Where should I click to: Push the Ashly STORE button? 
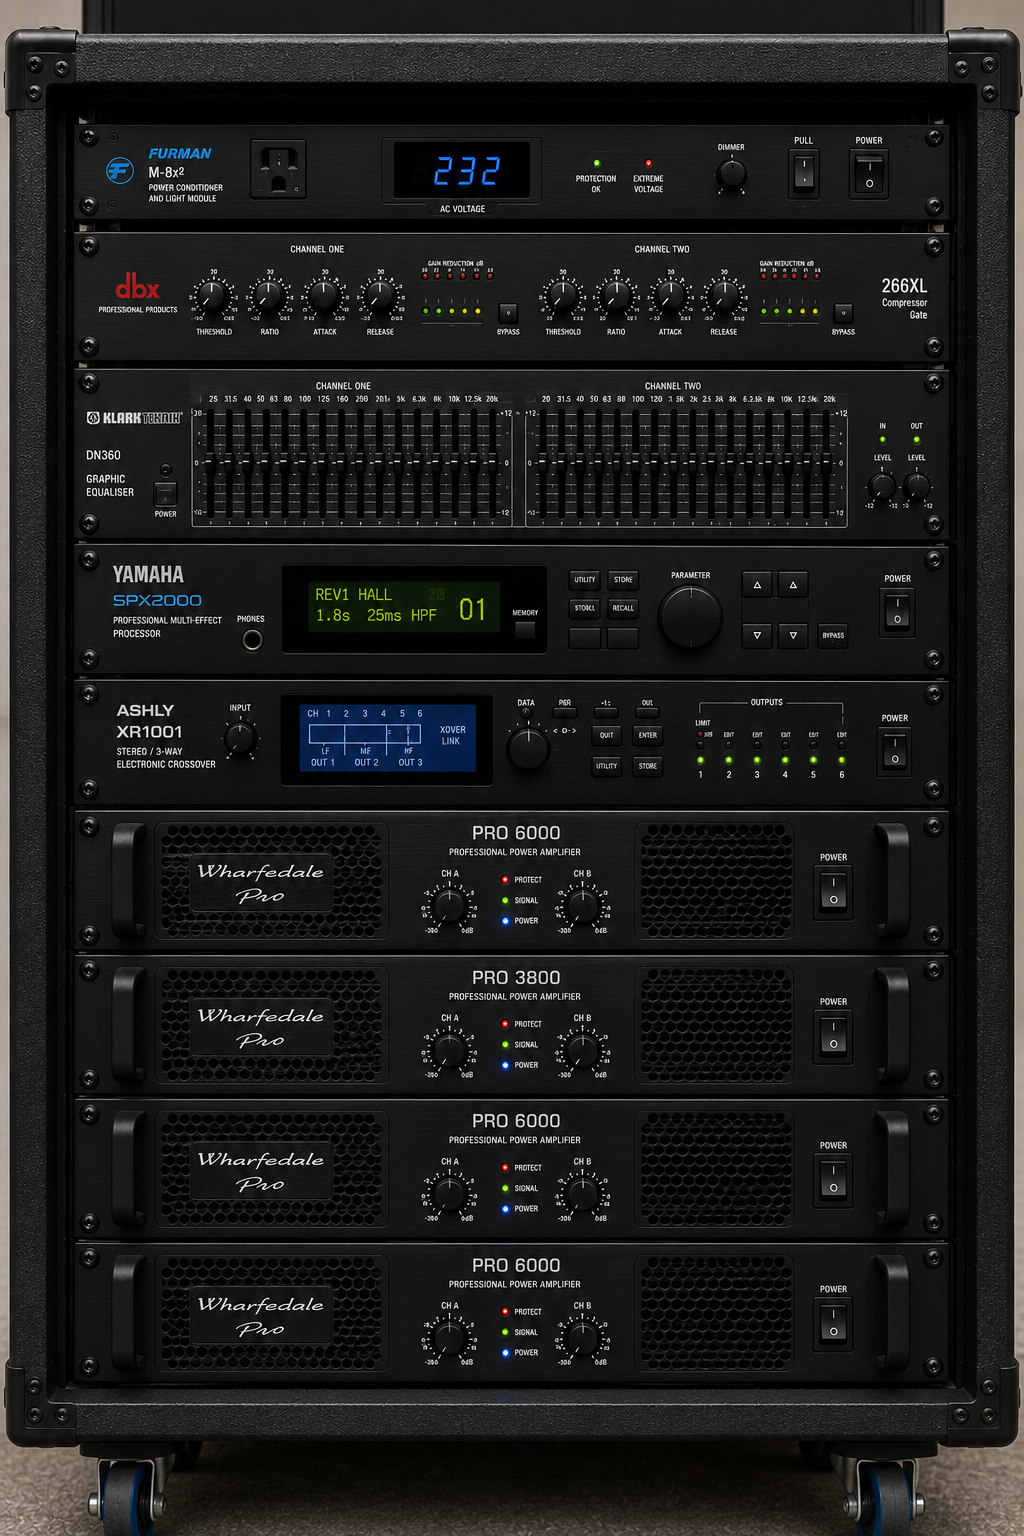click(x=648, y=766)
